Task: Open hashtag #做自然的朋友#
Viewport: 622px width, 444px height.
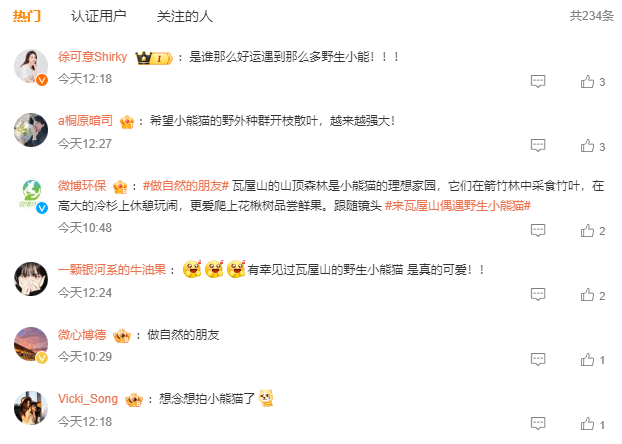Action: 186,186
